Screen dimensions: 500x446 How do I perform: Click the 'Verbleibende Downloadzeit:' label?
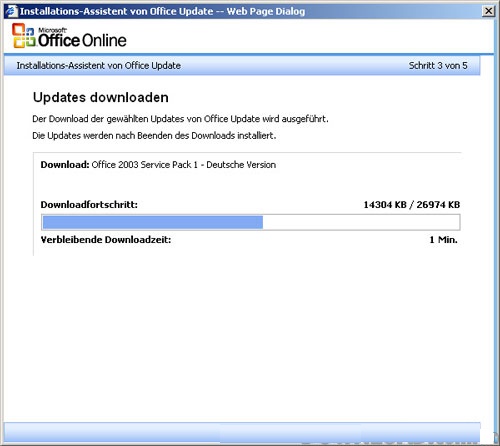point(106,240)
